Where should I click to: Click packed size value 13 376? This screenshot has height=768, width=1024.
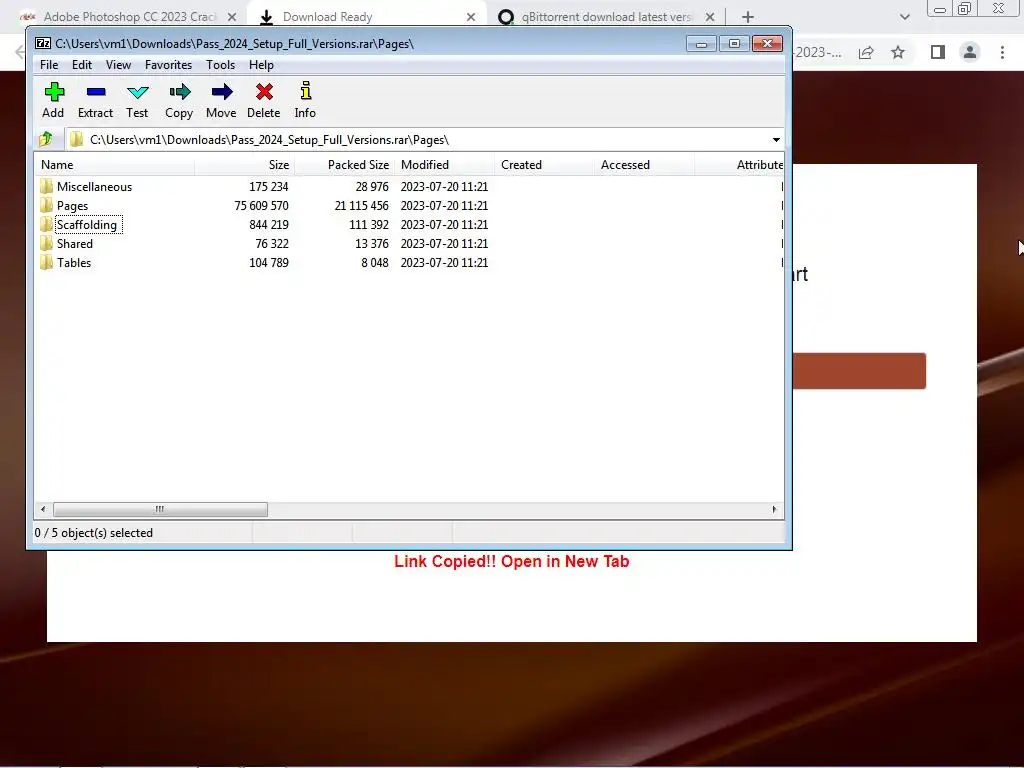[x=372, y=244]
